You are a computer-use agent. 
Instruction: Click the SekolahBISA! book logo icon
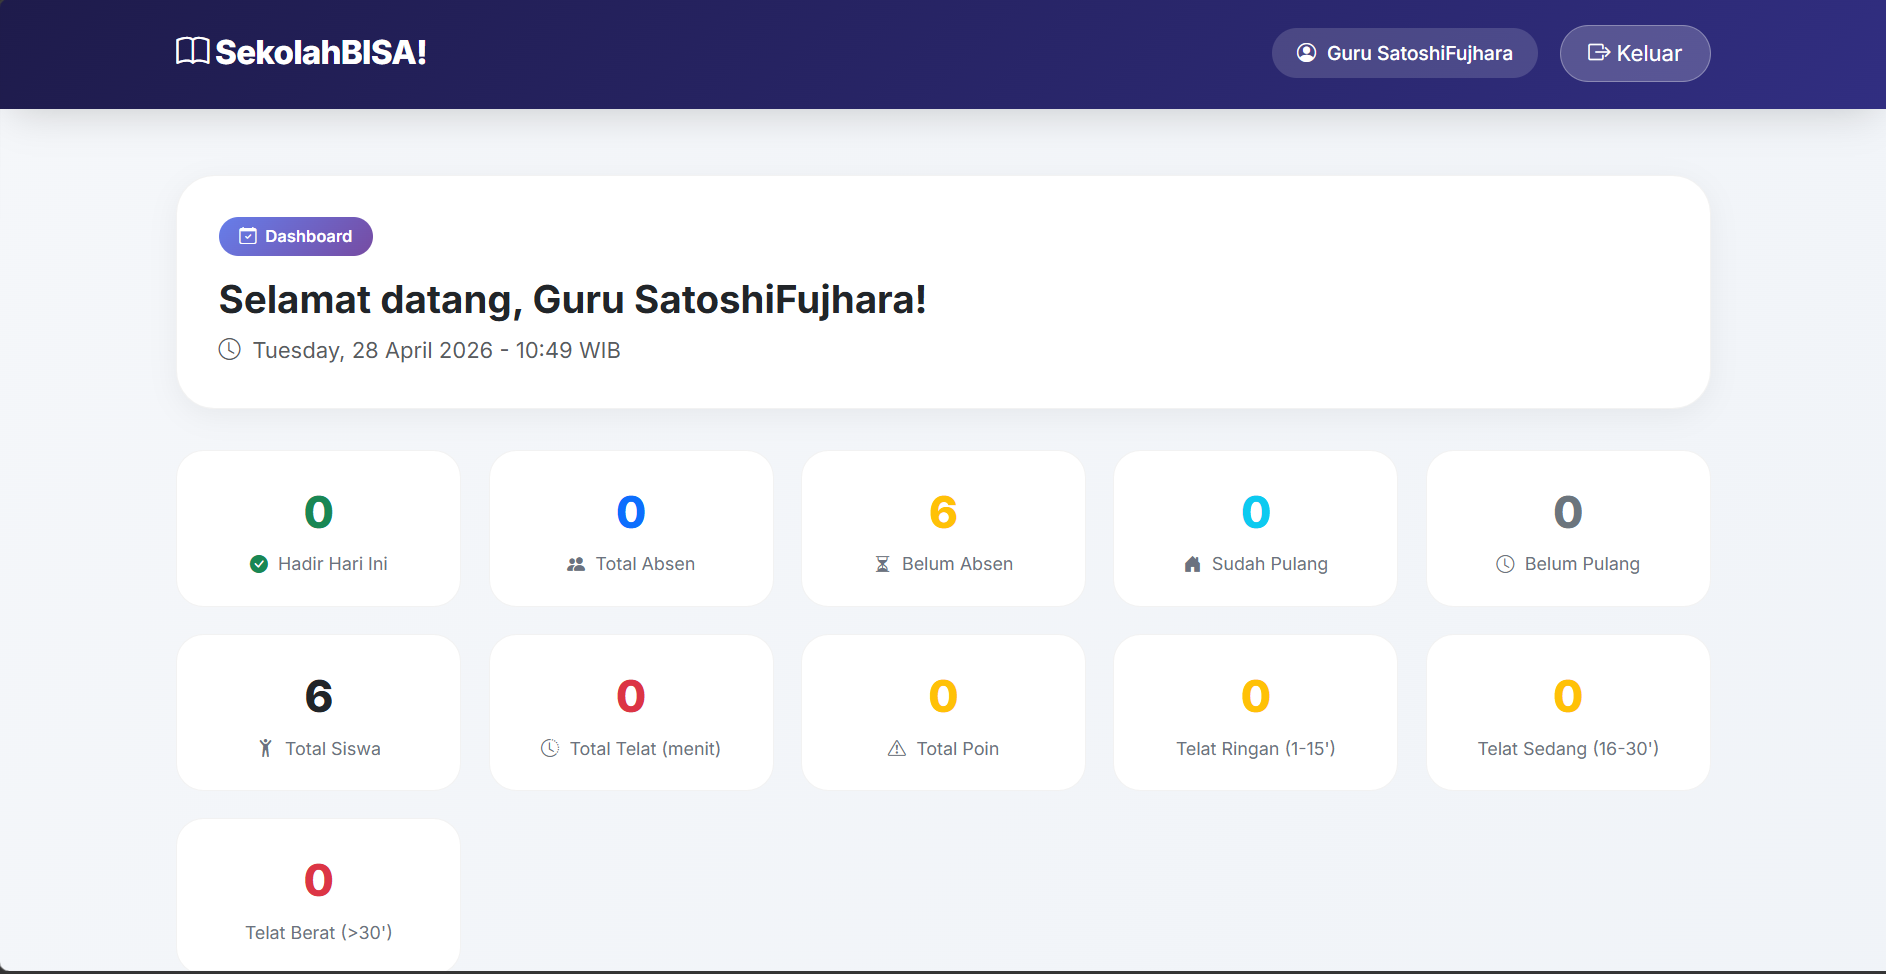(193, 51)
